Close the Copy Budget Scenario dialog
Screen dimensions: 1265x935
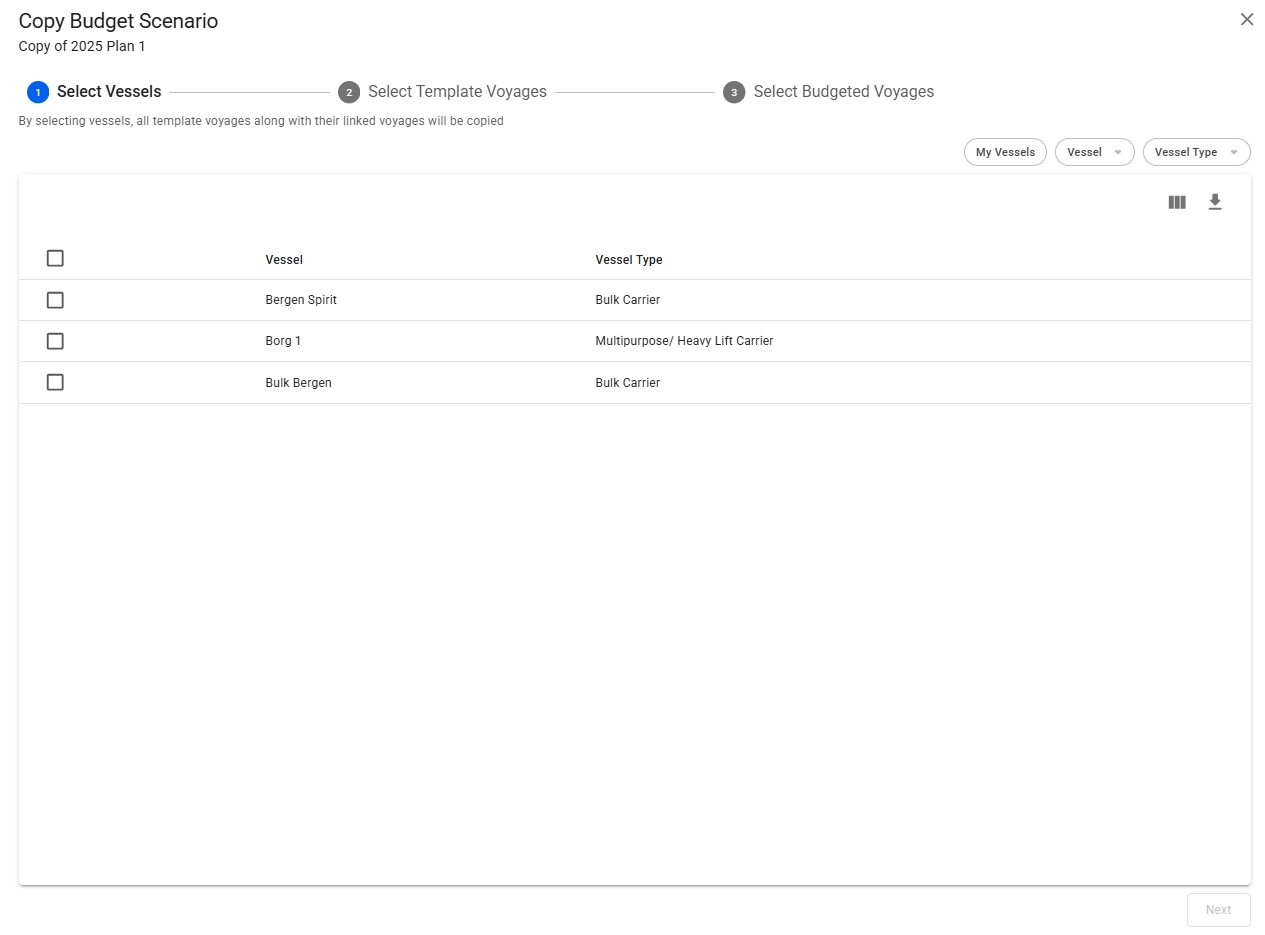point(1246,19)
